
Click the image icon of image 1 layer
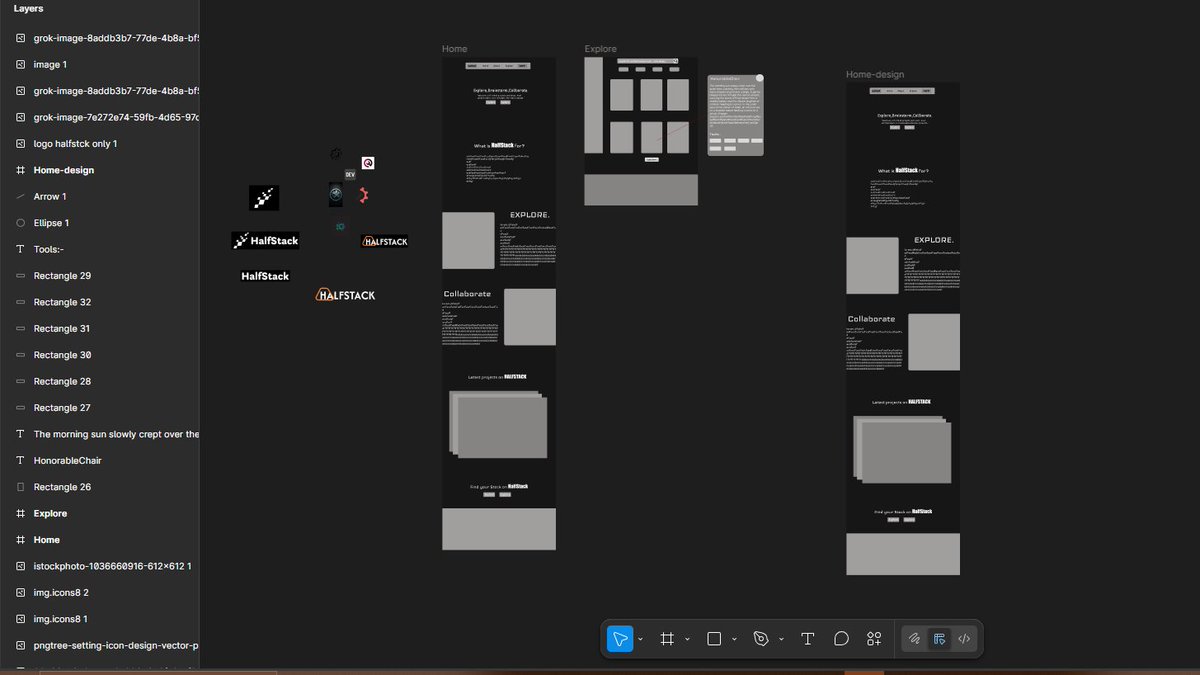tap(20, 64)
